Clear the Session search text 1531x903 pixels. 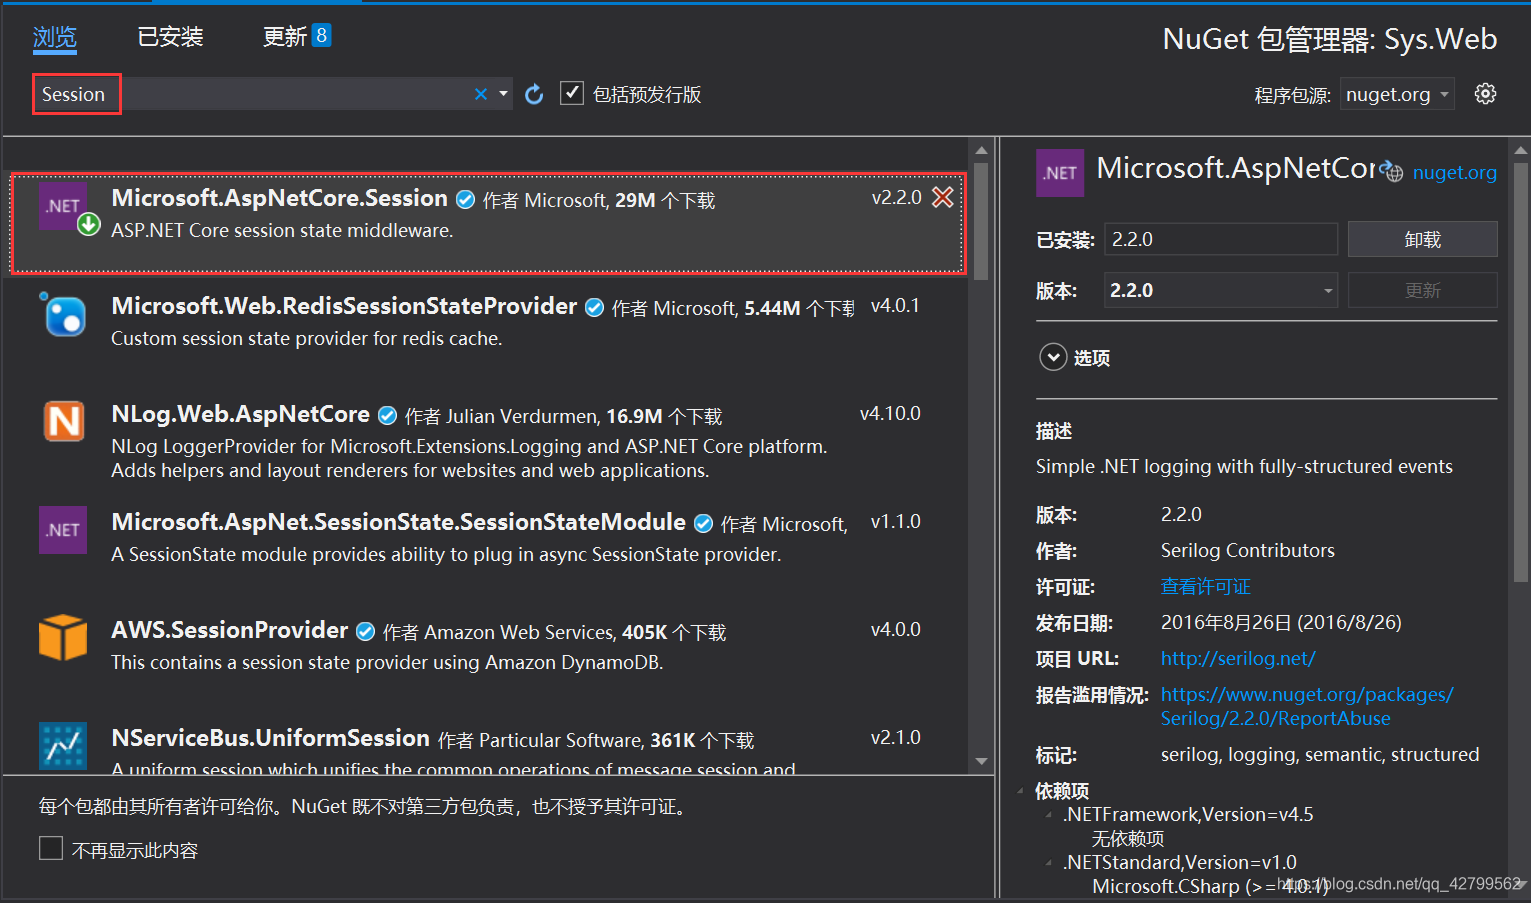481,94
